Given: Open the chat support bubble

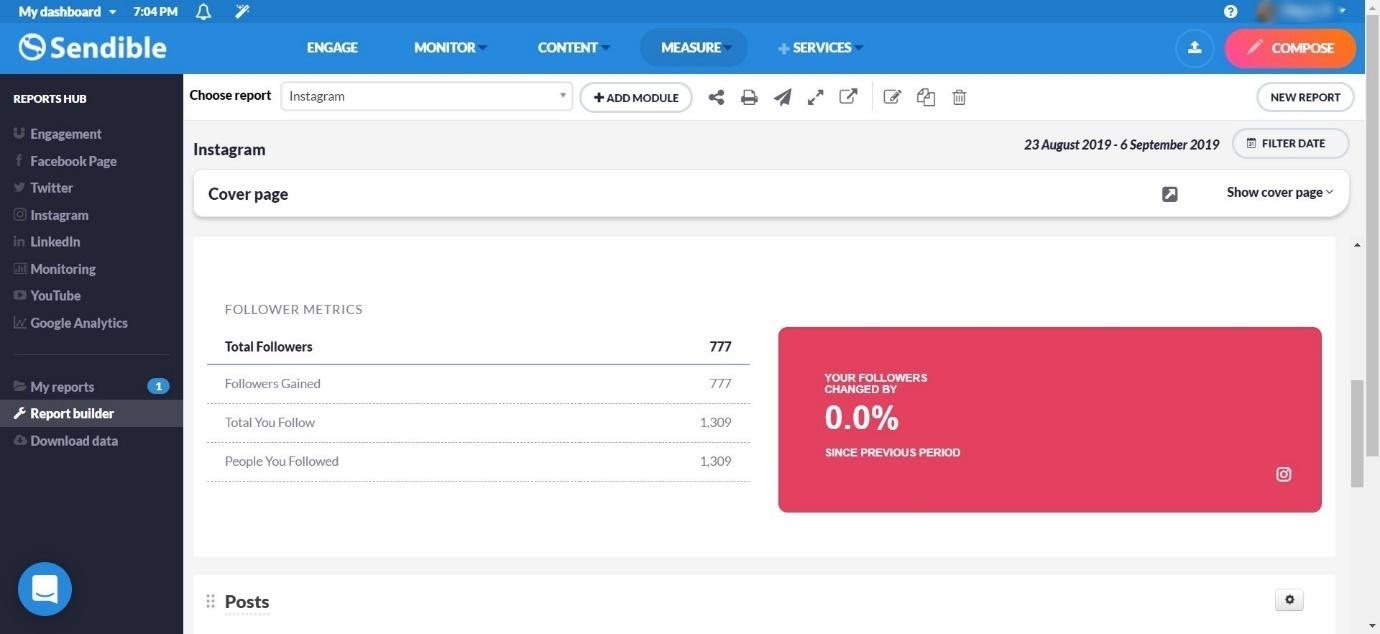Looking at the screenshot, I should [x=45, y=589].
